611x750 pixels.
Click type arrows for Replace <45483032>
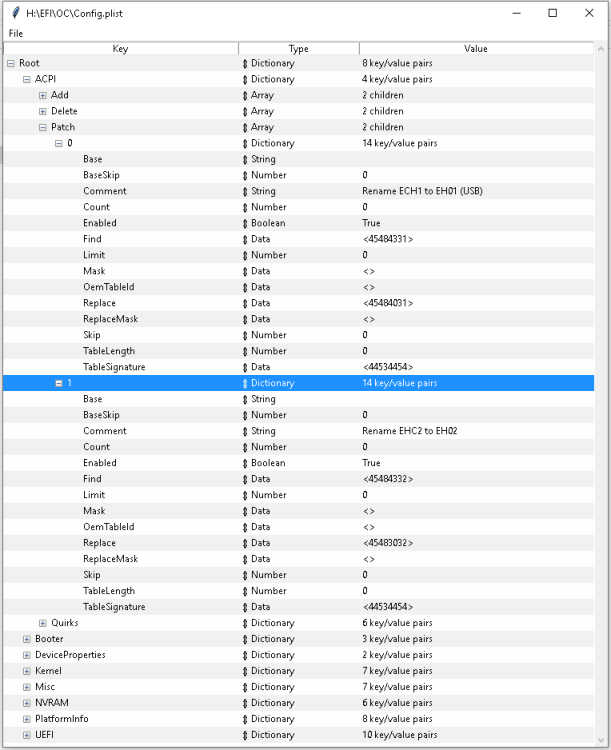click(245, 543)
